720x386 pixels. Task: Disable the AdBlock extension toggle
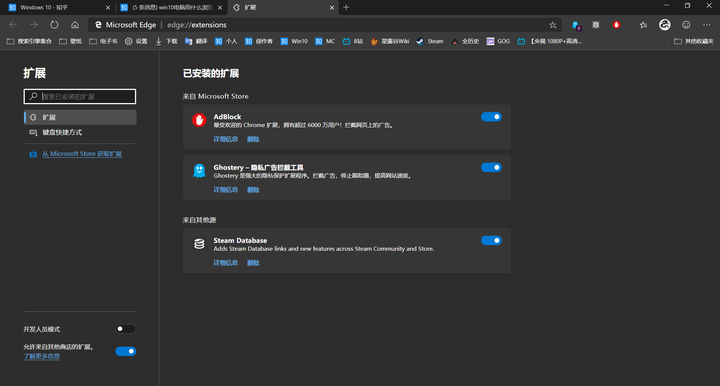pos(491,117)
